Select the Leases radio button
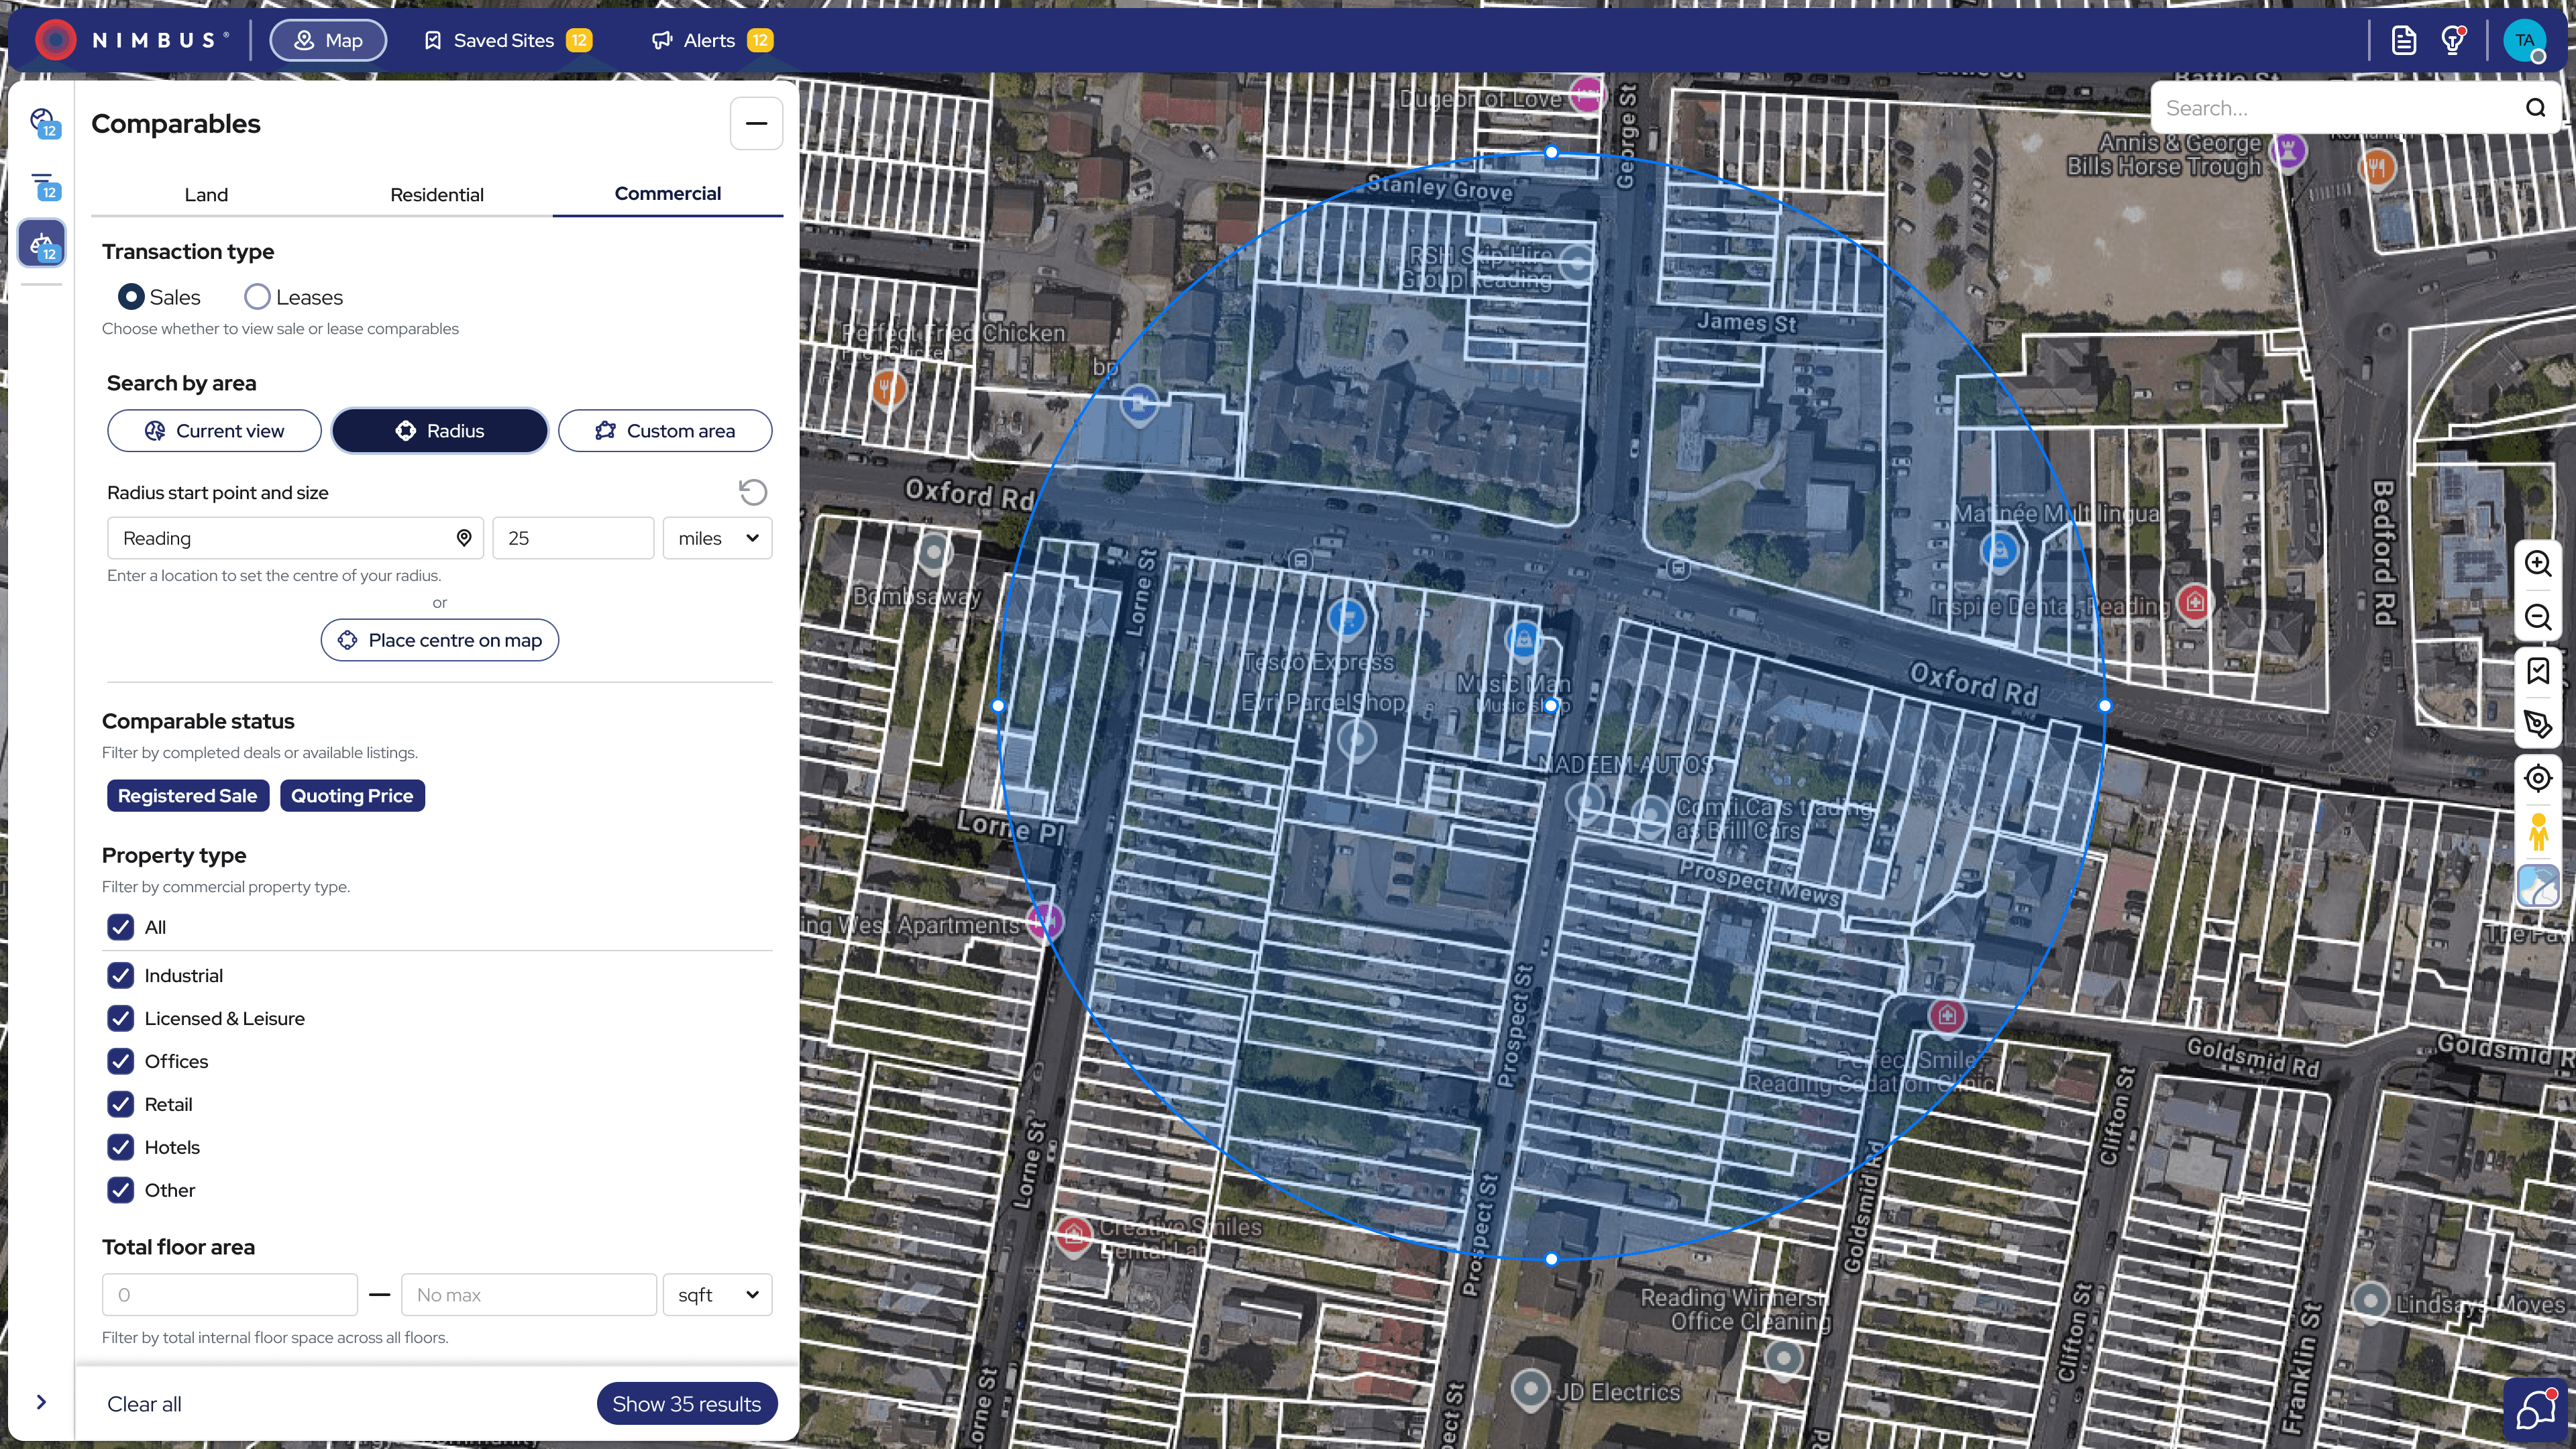The width and height of the screenshot is (2576, 1449). click(257, 297)
